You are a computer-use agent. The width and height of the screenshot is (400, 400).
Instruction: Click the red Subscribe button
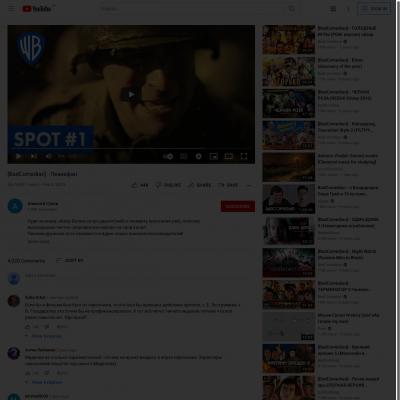coord(238,206)
